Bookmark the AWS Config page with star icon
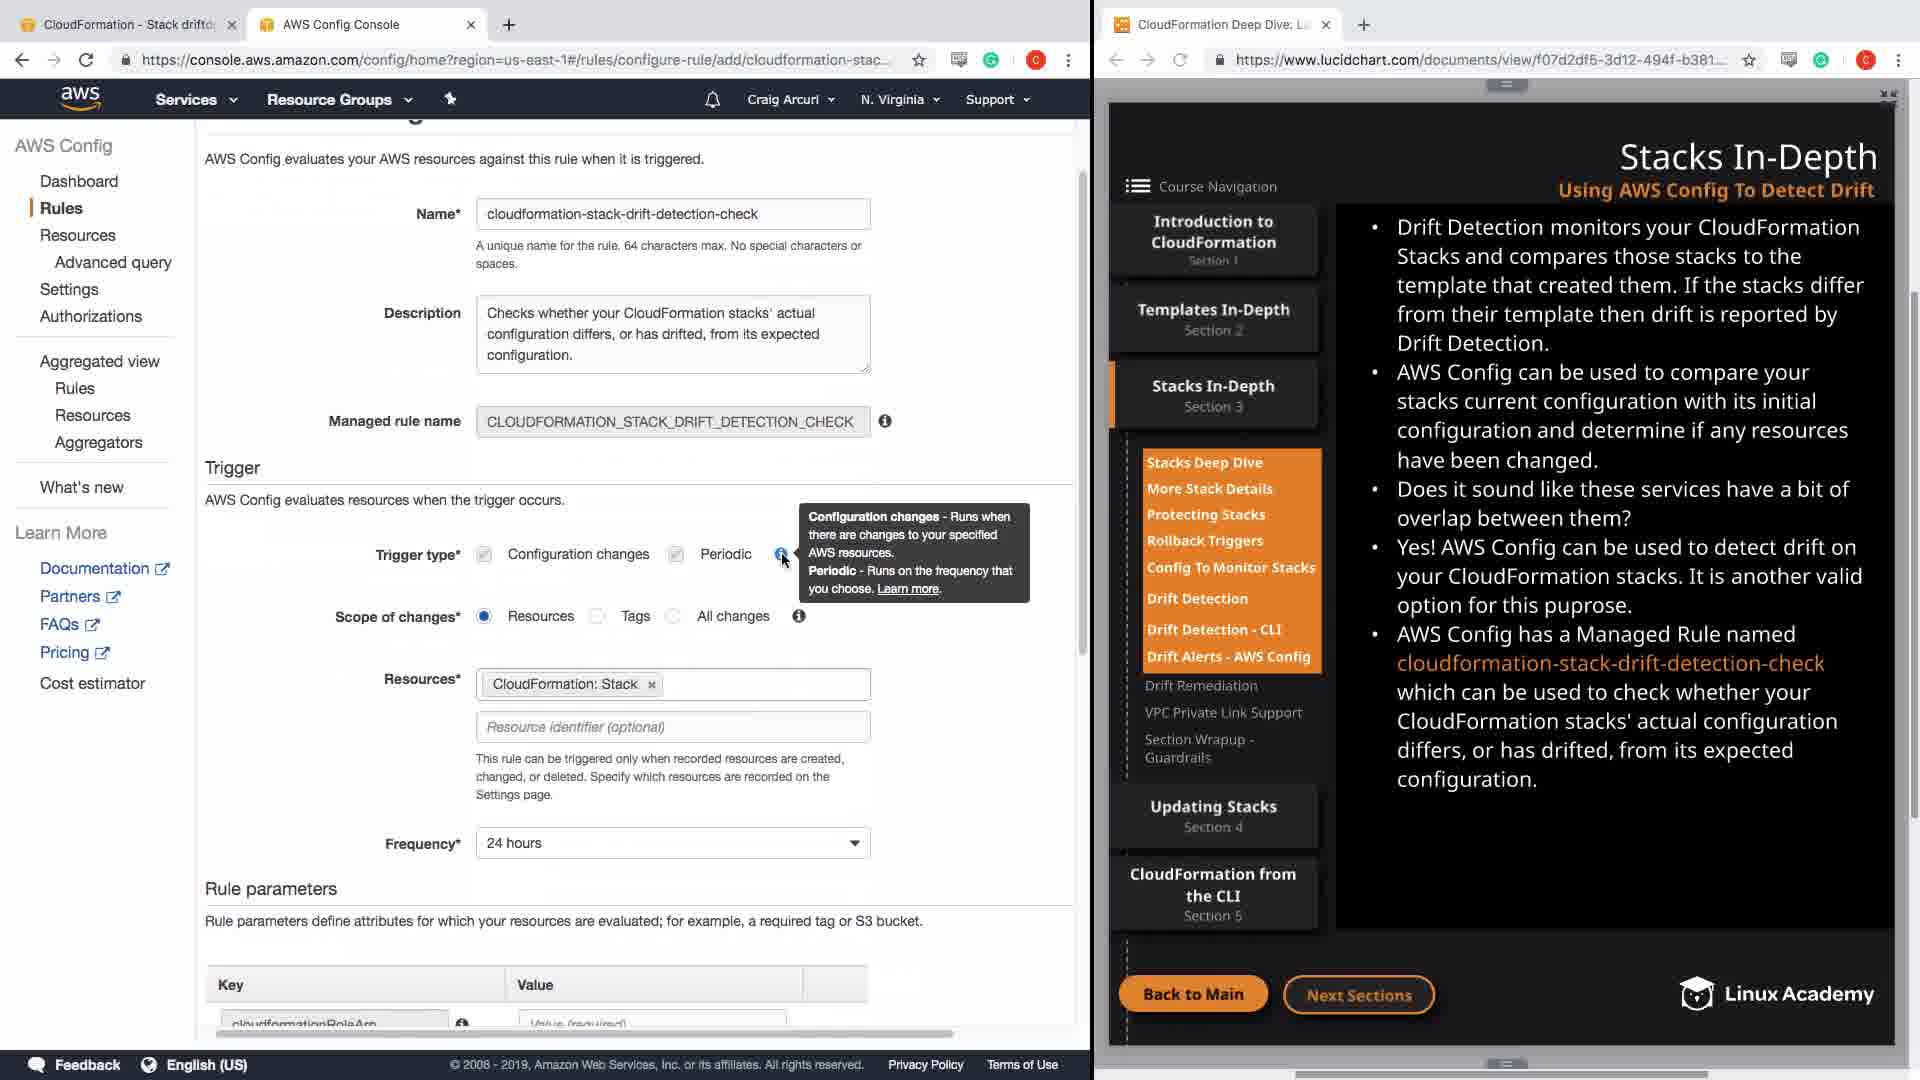 [918, 60]
